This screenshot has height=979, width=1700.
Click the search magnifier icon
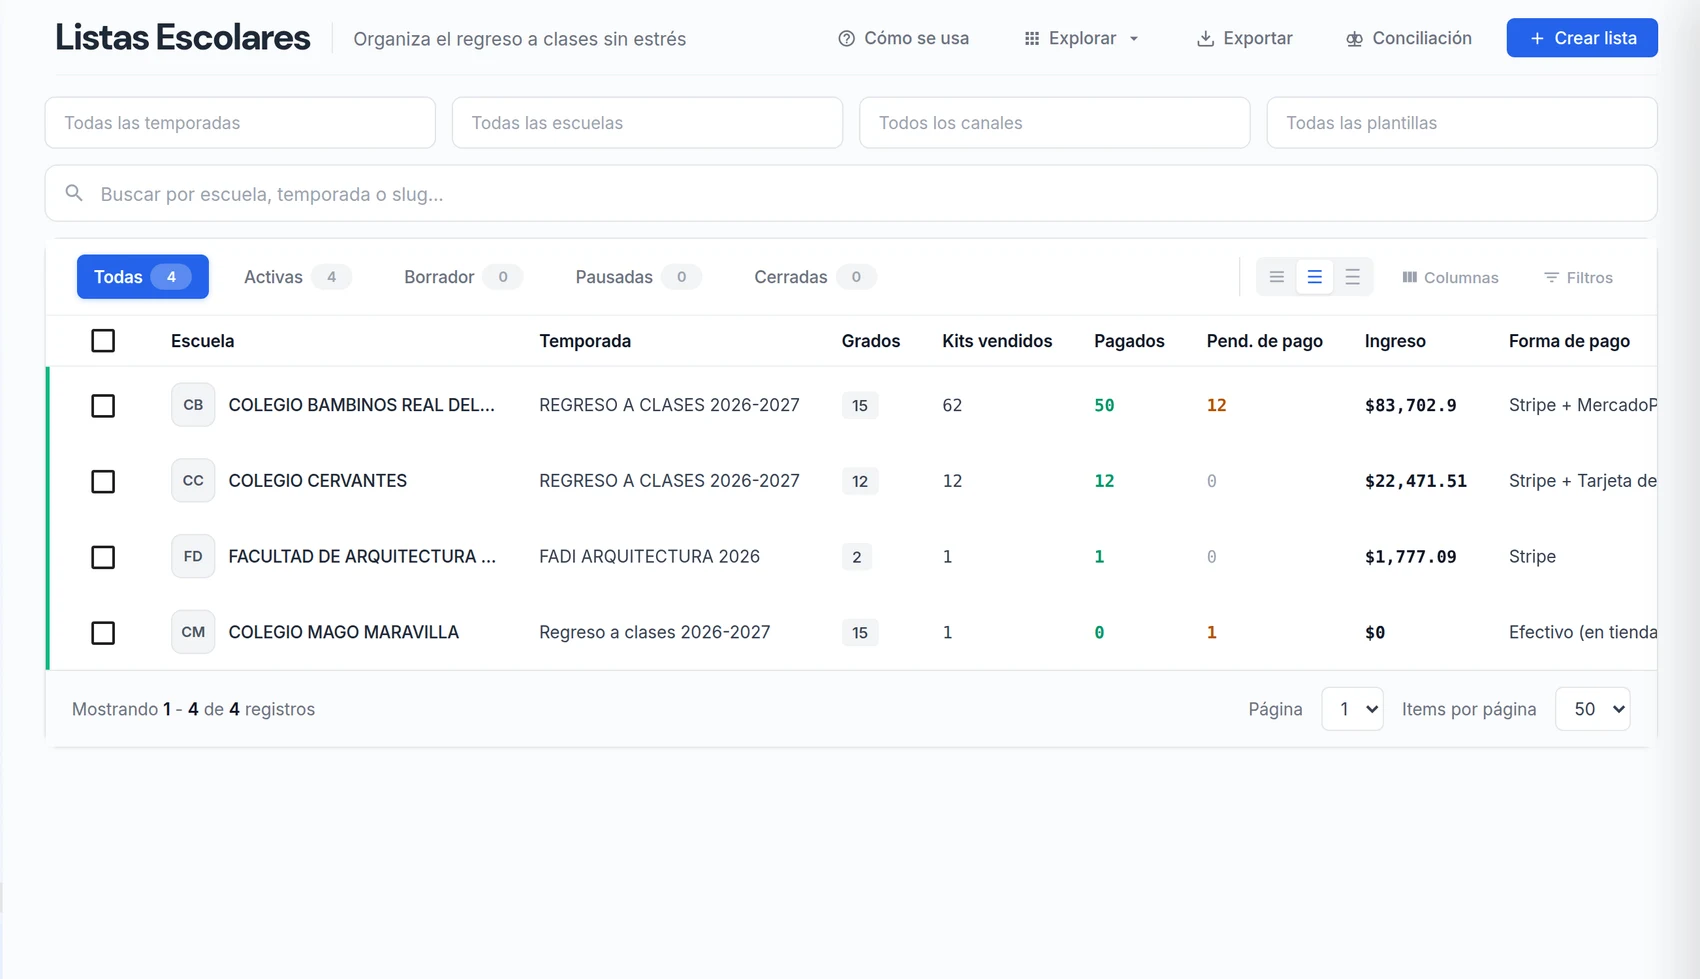pos(74,193)
